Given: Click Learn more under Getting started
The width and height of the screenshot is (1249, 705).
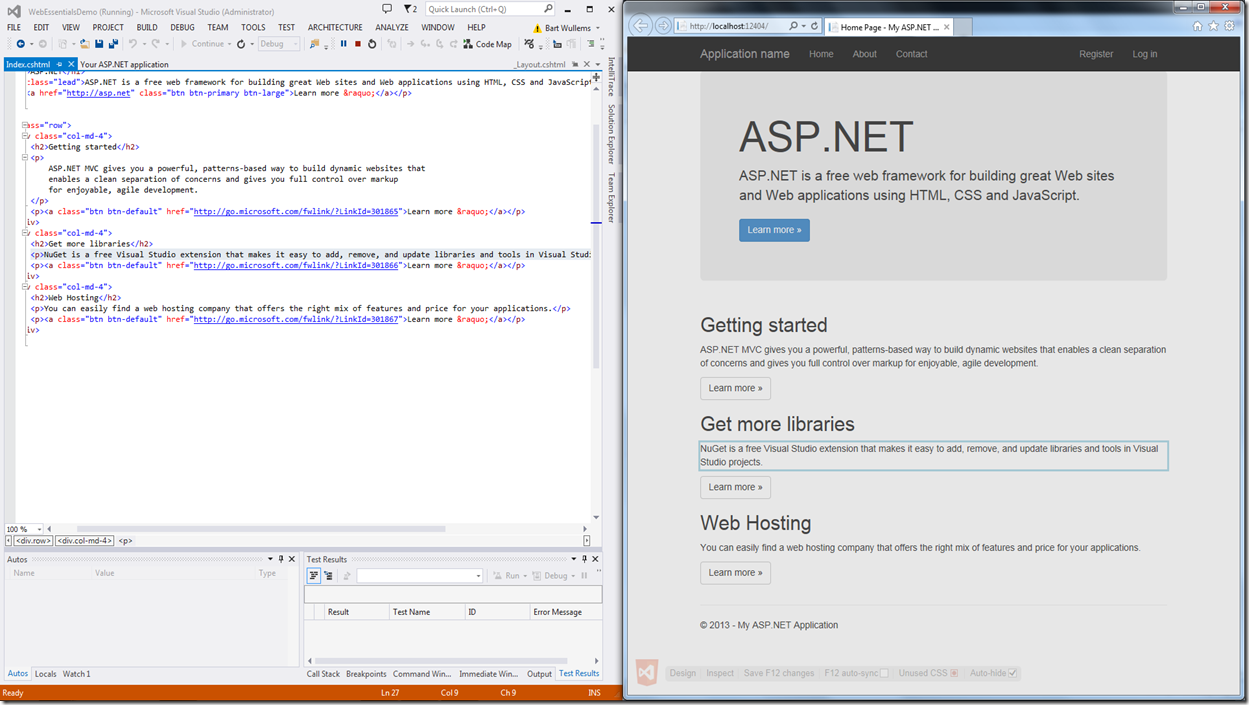Looking at the screenshot, I should tap(735, 388).
